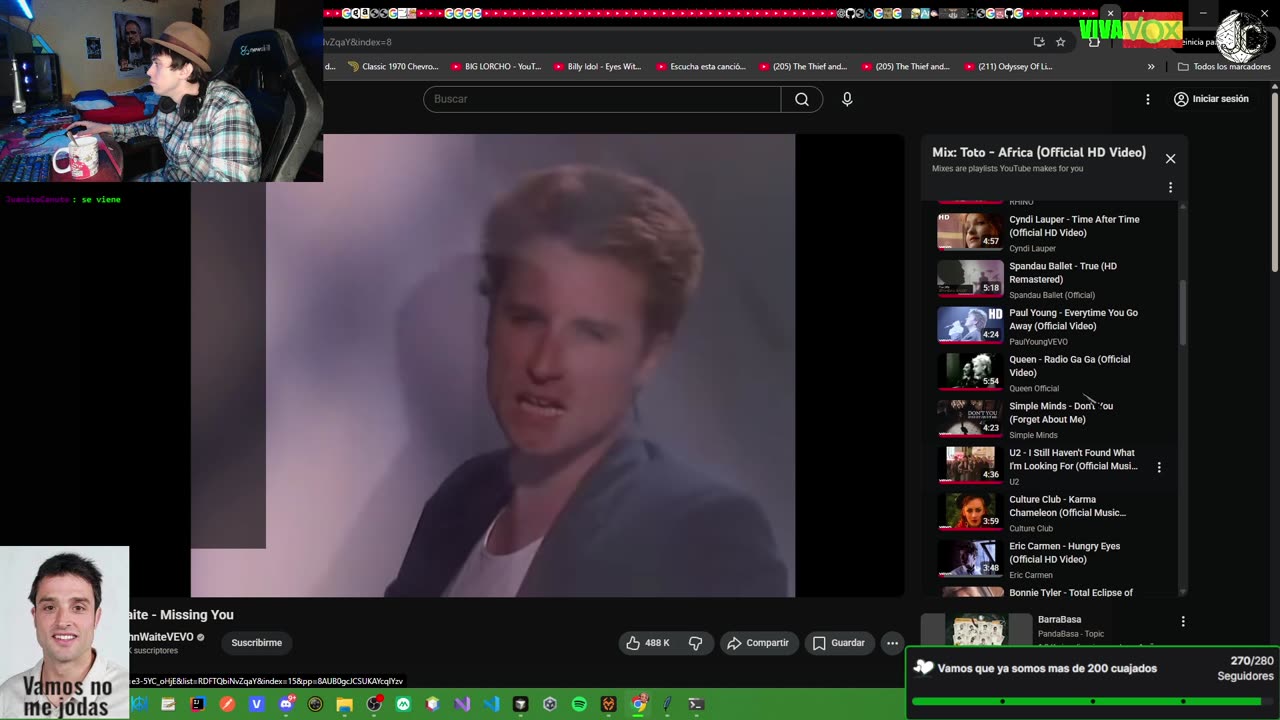
Task: Open BarraBasa recommended video options menu
Action: (1183, 621)
